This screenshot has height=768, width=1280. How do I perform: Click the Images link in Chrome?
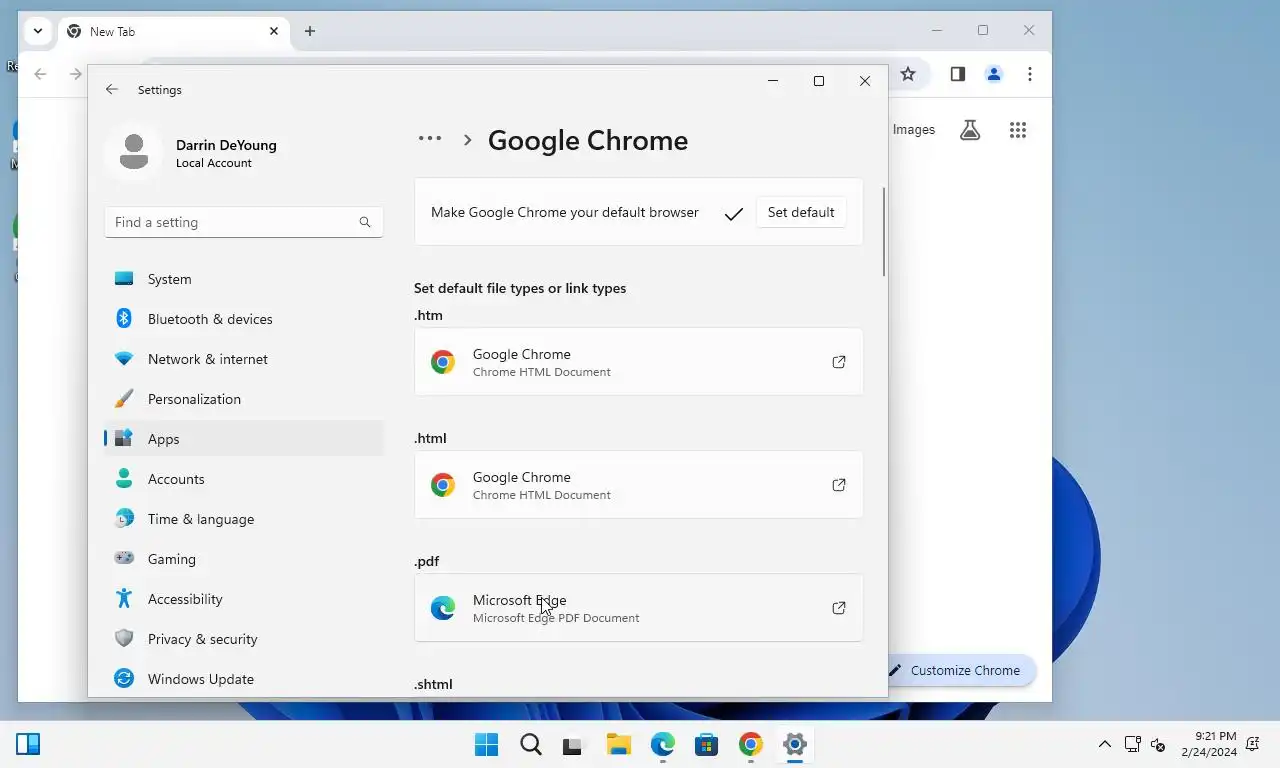(913, 129)
